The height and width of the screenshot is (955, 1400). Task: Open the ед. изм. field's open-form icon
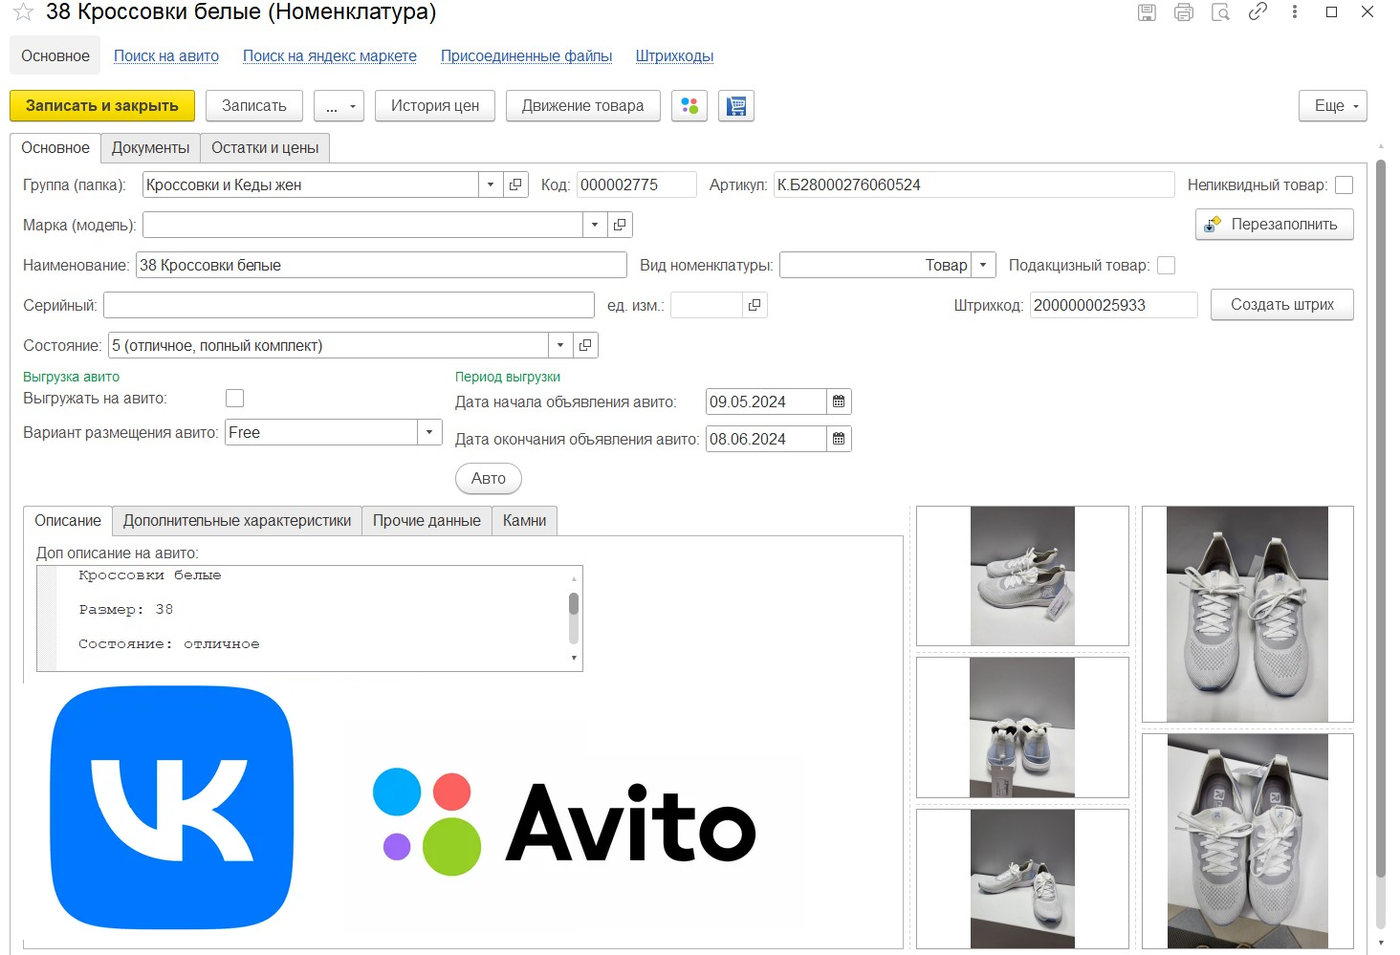(755, 305)
